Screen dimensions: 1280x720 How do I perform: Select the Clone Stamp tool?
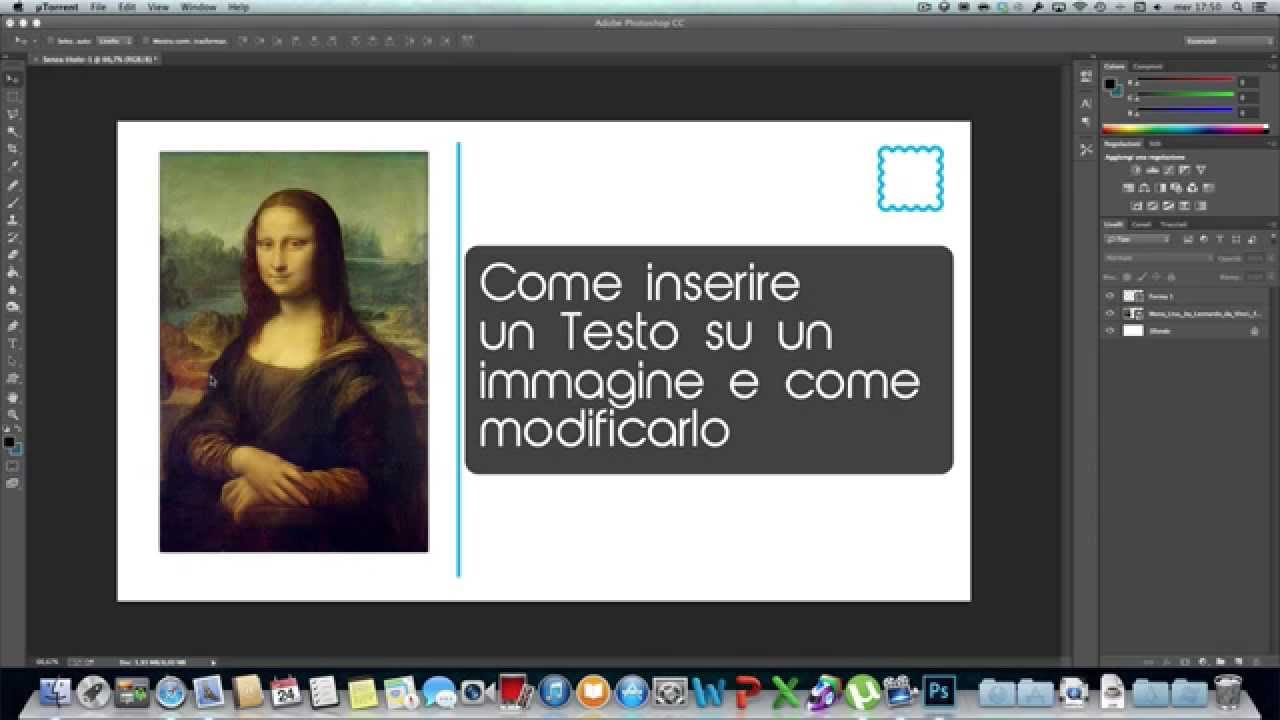point(13,219)
